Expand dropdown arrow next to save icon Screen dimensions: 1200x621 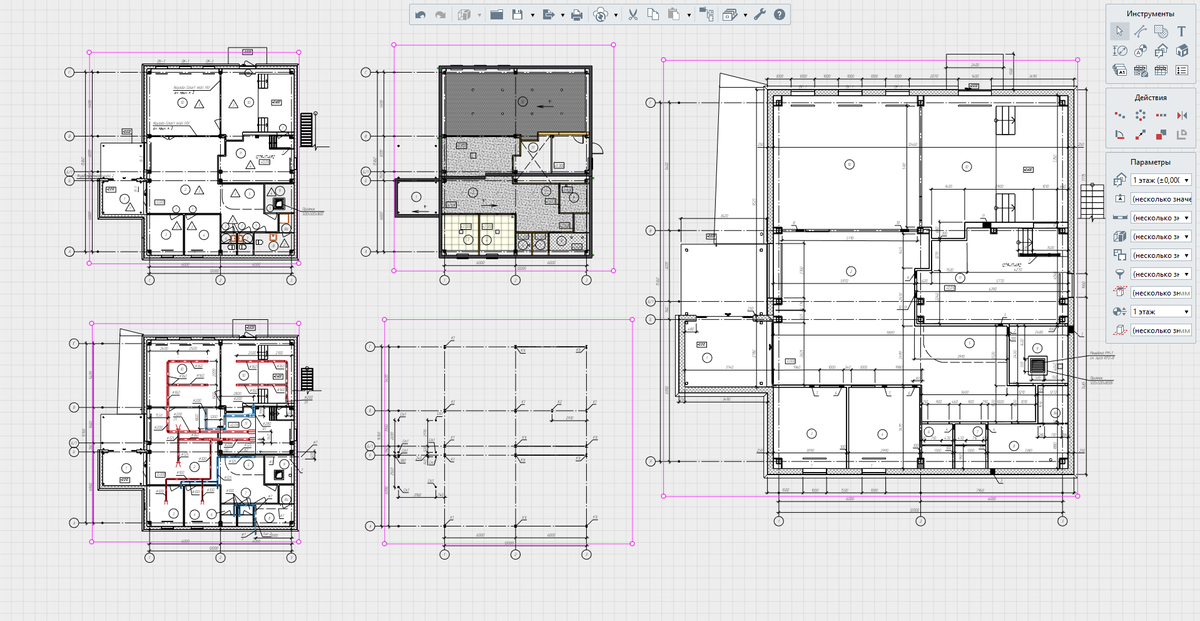532,15
